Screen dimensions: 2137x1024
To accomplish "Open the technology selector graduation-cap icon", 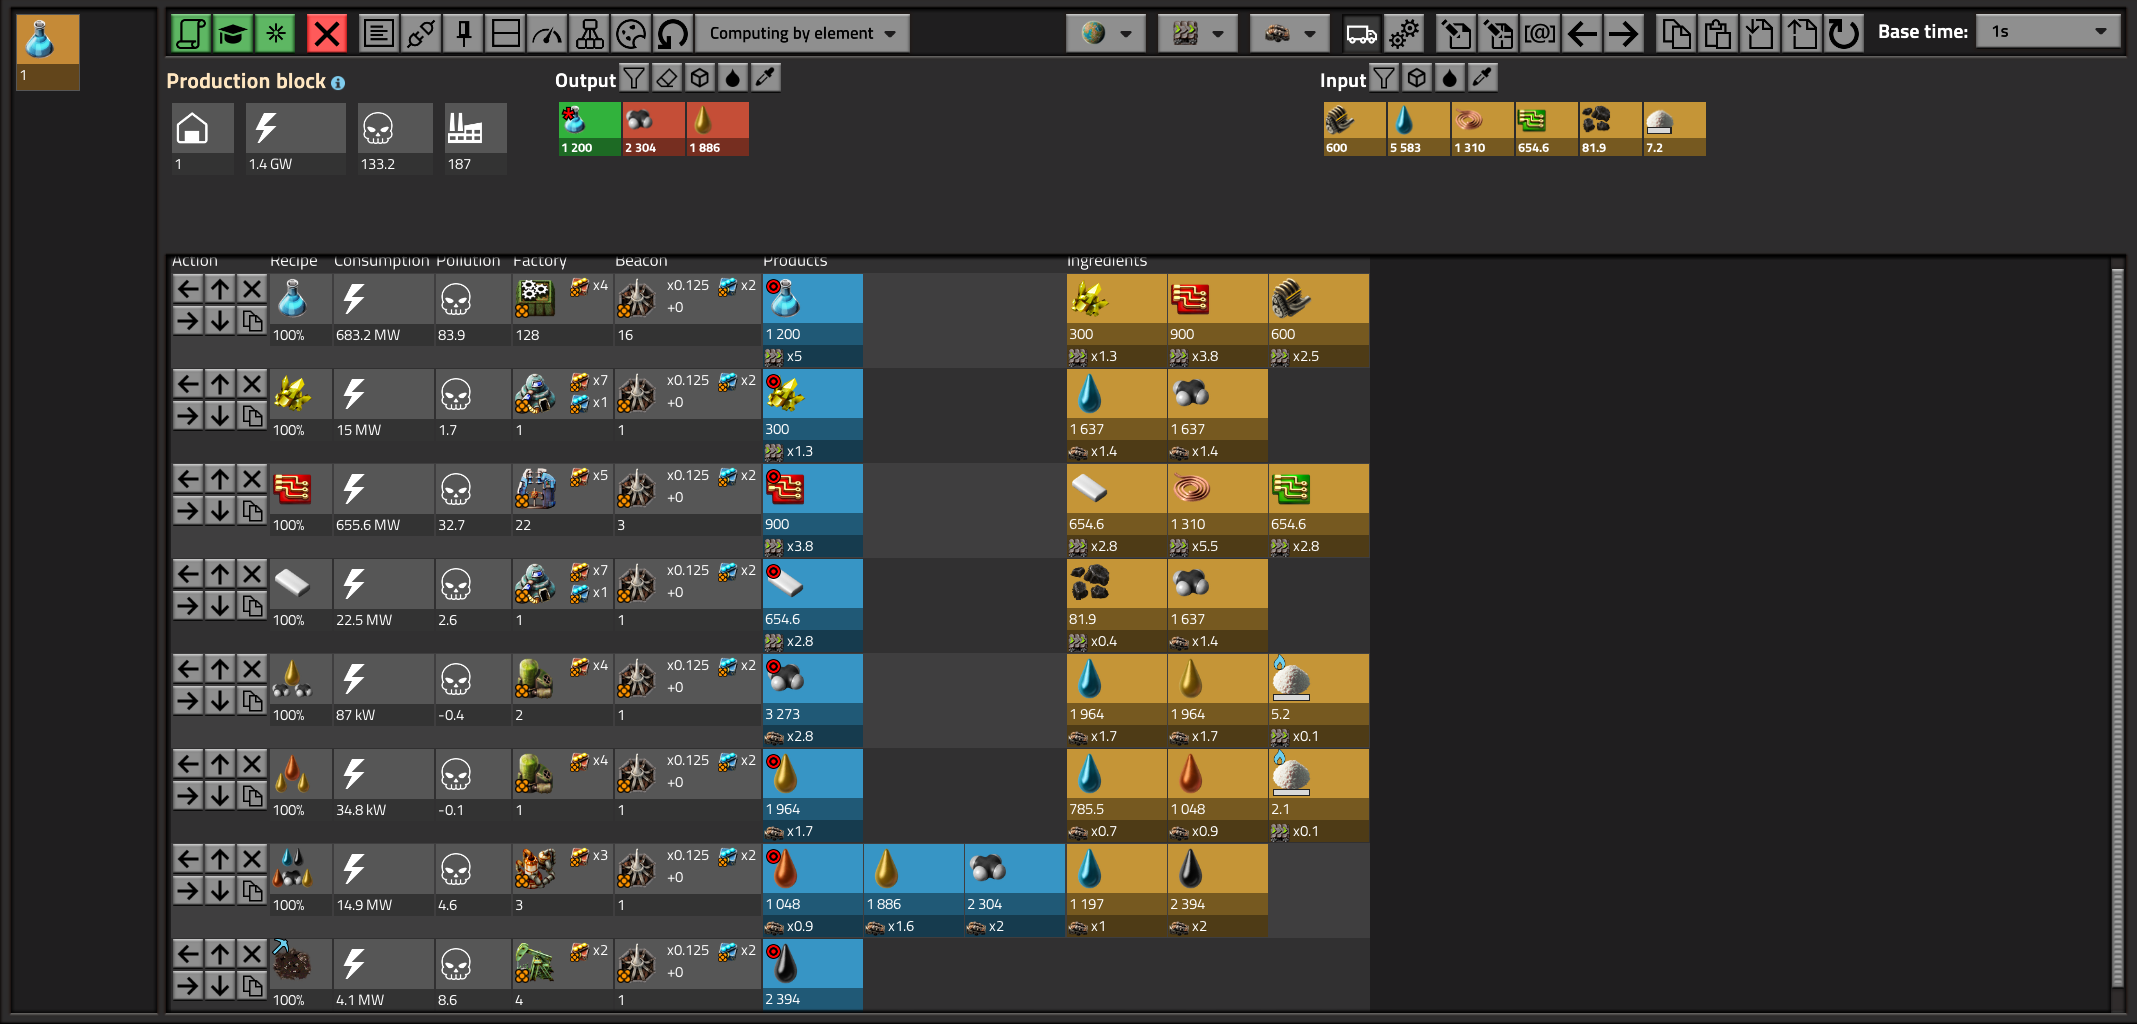I will [x=232, y=33].
